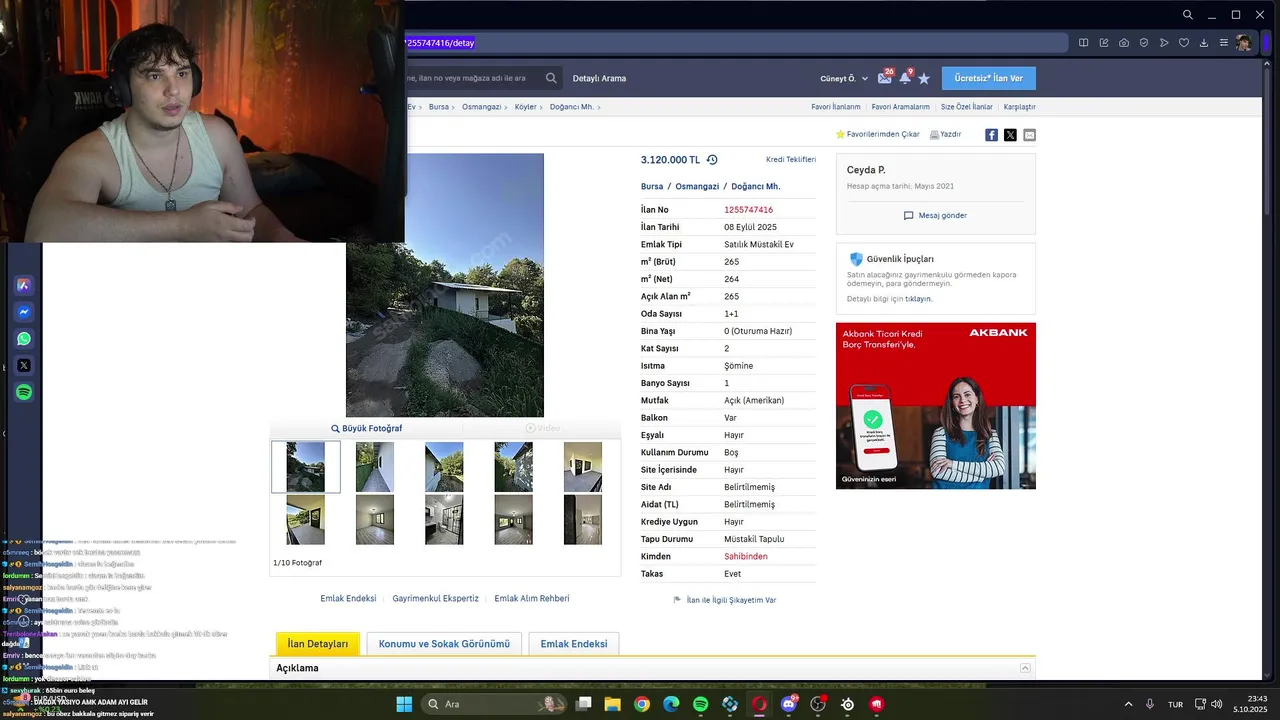Image resolution: width=1280 pixels, height=720 pixels.
Task: Click the Windows taskbar search box Ara
Action: point(494,704)
